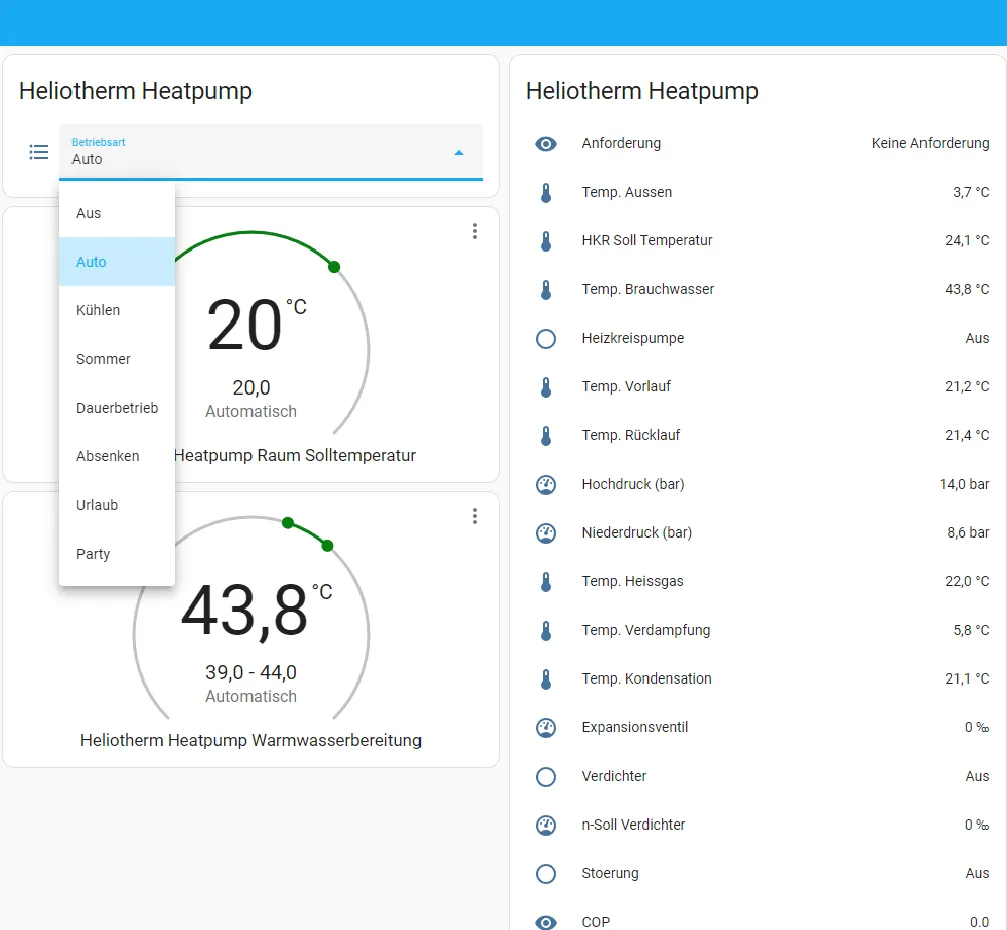This screenshot has height=930, width=1007.
Task: Choose Dauerbetrieb operating mode
Action: point(117,408)
